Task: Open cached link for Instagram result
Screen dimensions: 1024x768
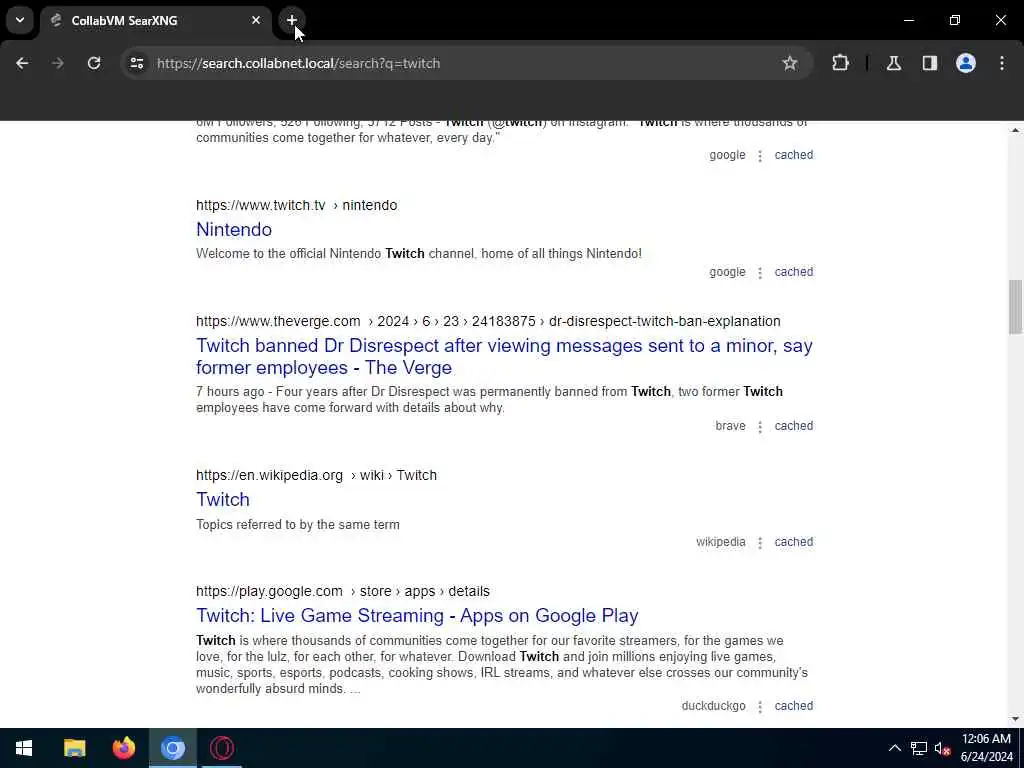Action: click(793, 155)
